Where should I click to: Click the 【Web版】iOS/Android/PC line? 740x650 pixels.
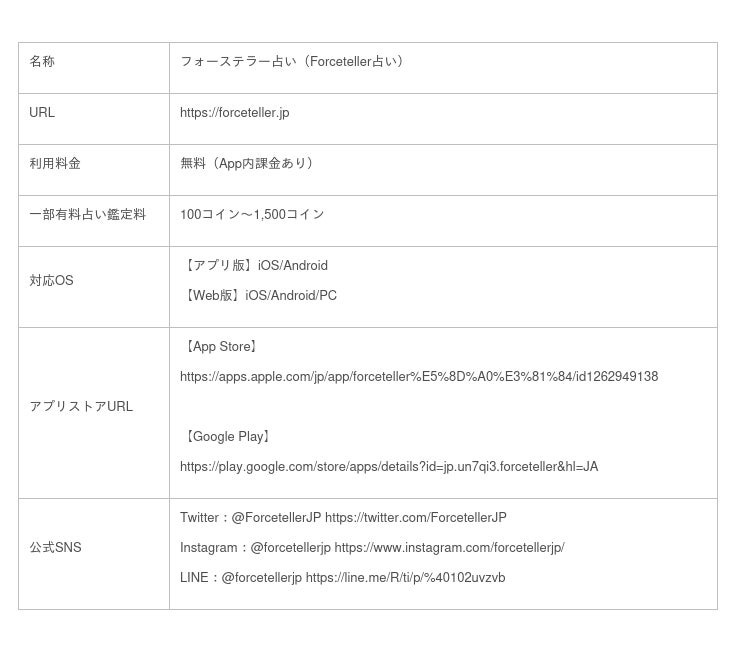click(259, 296)
